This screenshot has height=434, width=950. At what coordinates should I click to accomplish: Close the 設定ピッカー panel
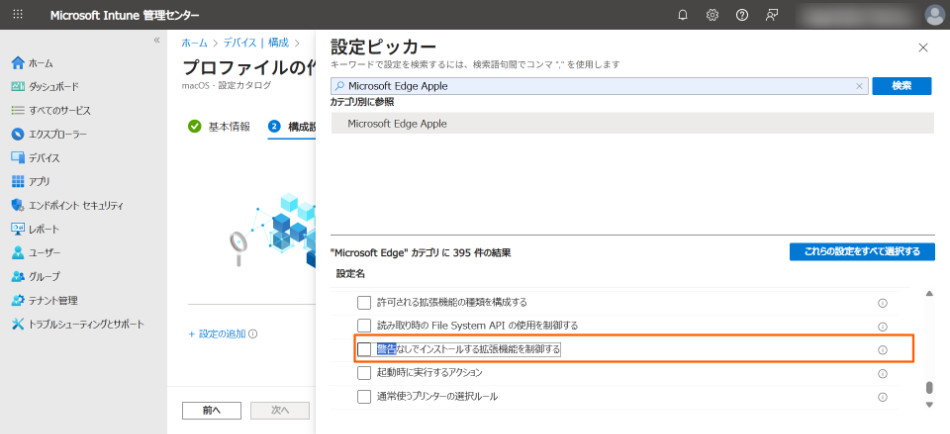point(922,47)
